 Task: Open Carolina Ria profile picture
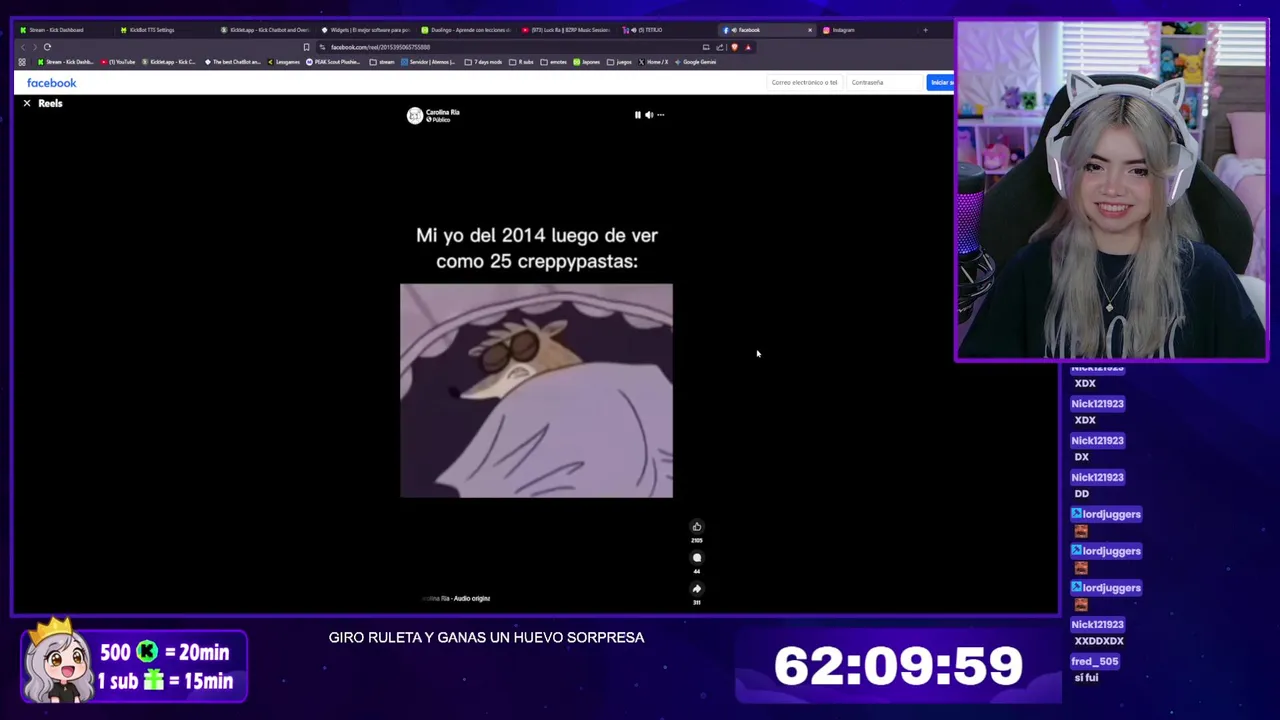[414, 116]
